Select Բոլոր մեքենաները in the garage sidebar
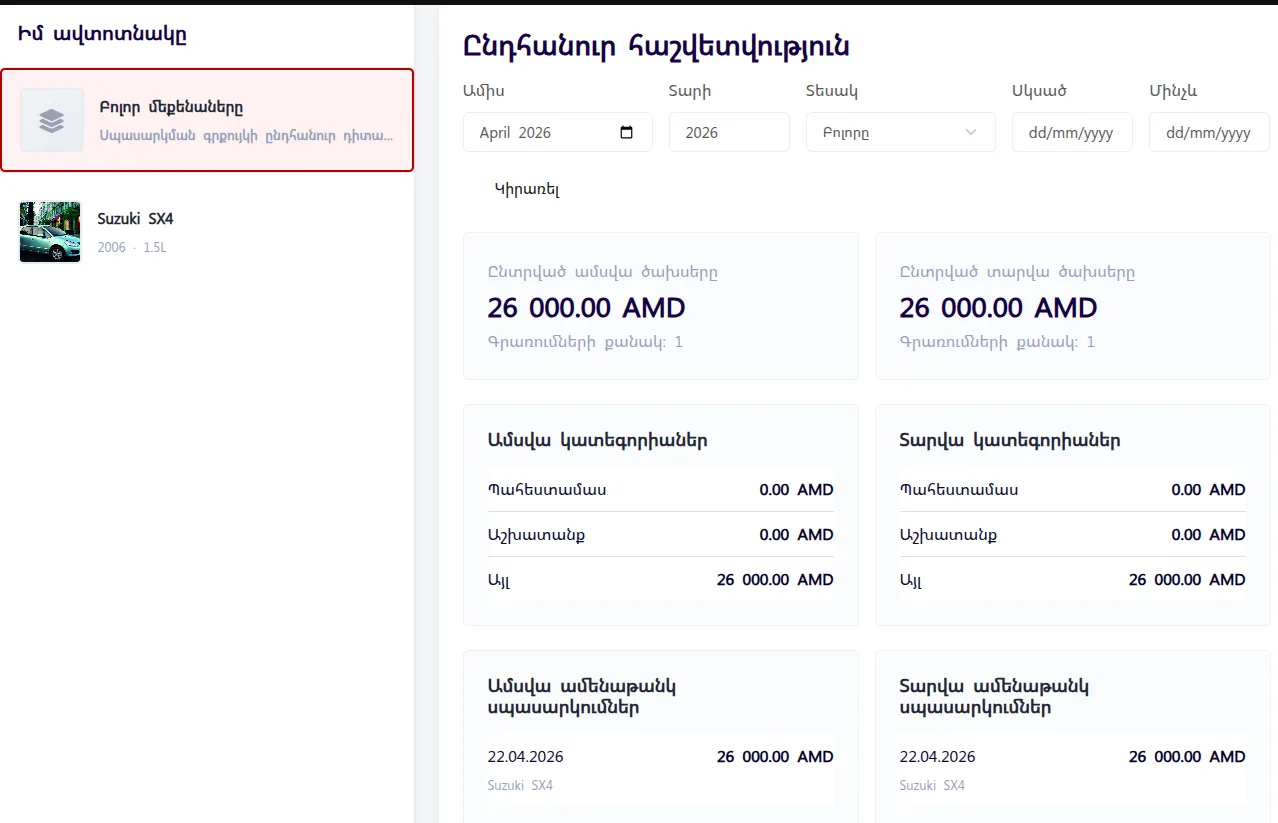Image resolution: width=1278 pixels, height=823 pixels. [207, 120]
